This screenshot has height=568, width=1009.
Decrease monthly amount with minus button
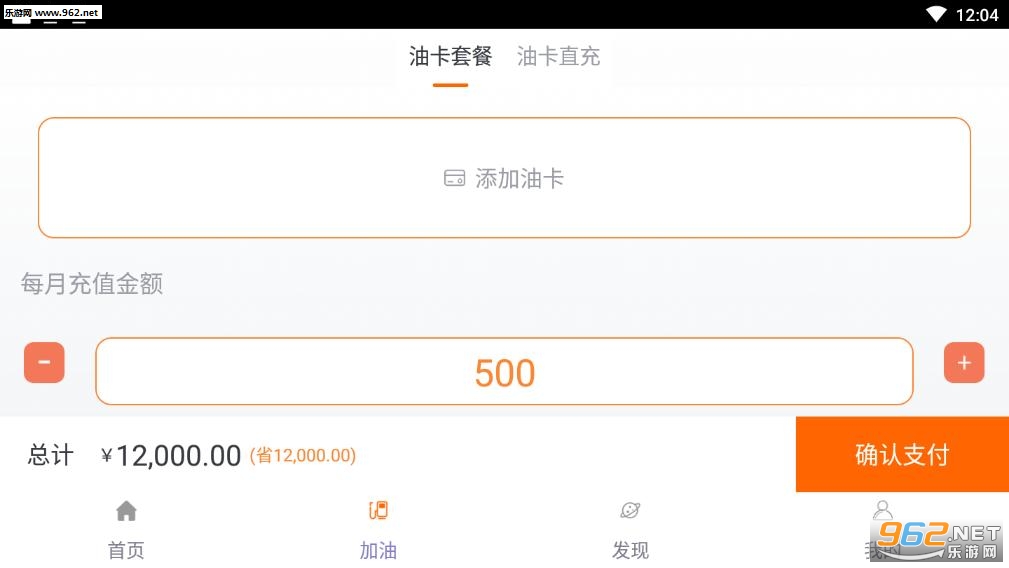point(44,363)
